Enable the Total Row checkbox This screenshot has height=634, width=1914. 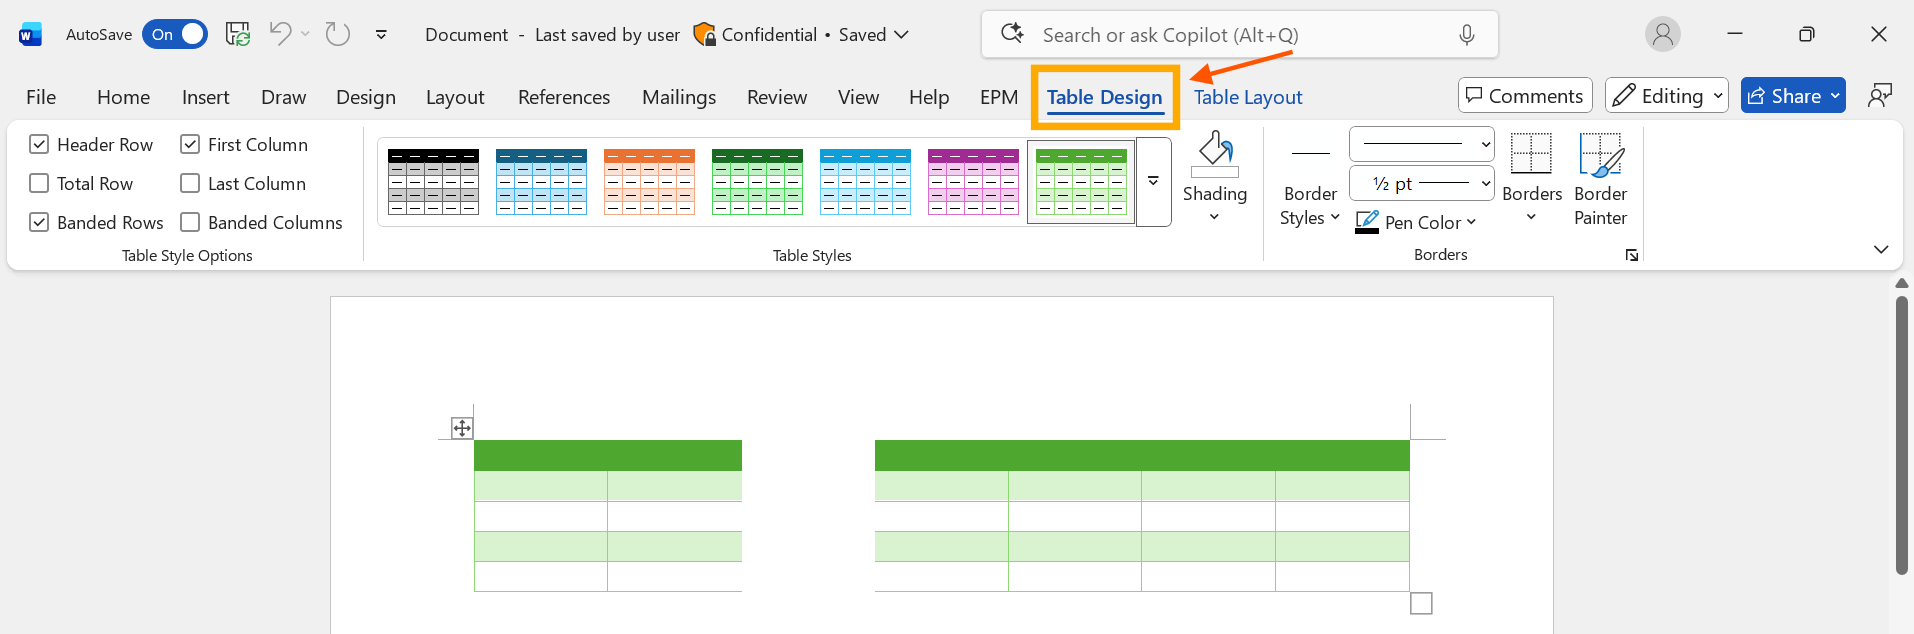tap(39, 183)
